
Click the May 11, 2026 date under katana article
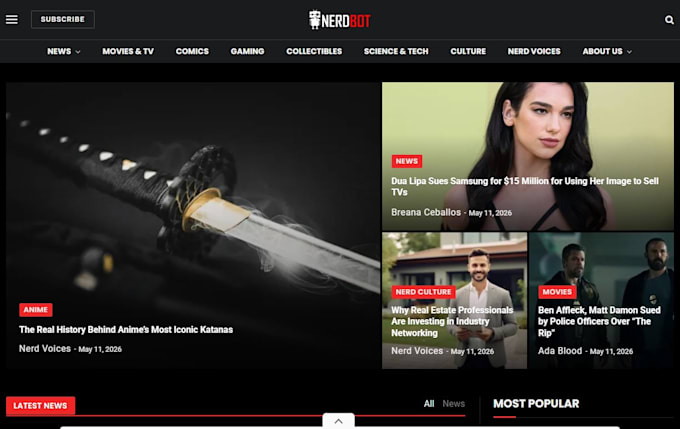coord(100,349)
